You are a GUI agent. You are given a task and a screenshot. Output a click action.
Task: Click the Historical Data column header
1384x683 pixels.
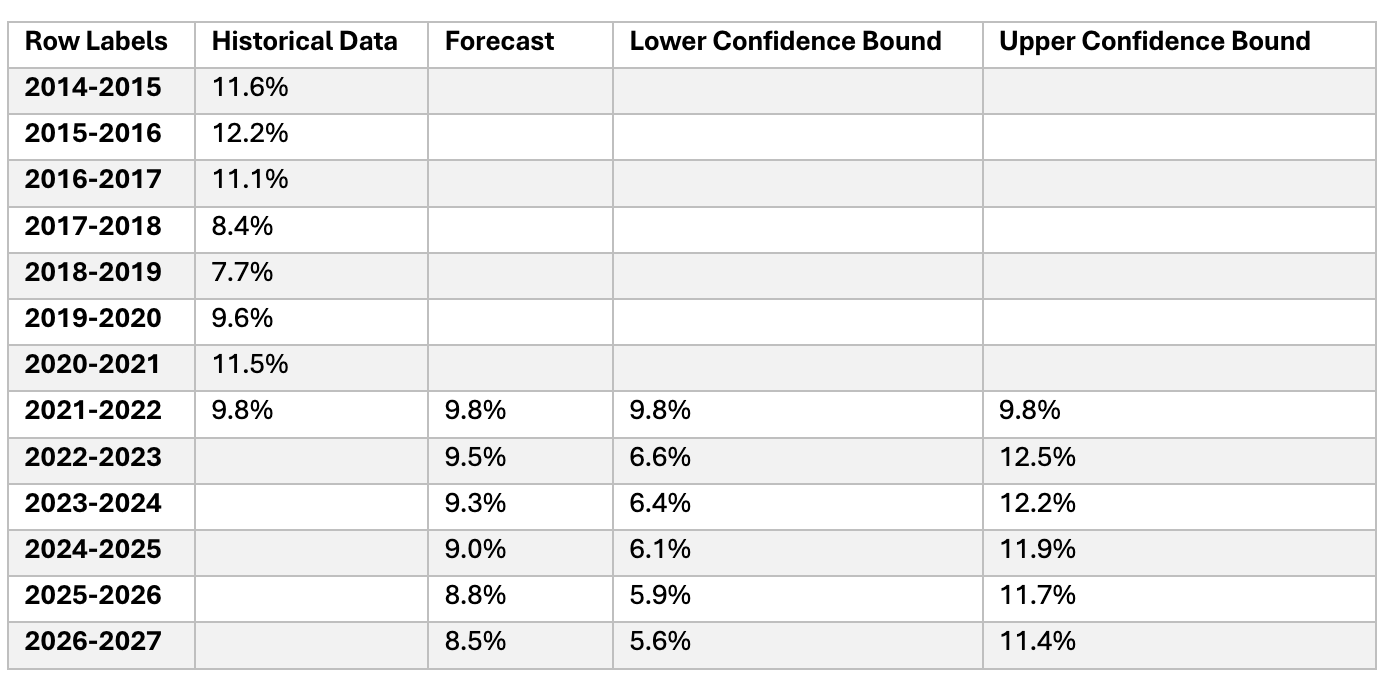[x=311, y=41]
